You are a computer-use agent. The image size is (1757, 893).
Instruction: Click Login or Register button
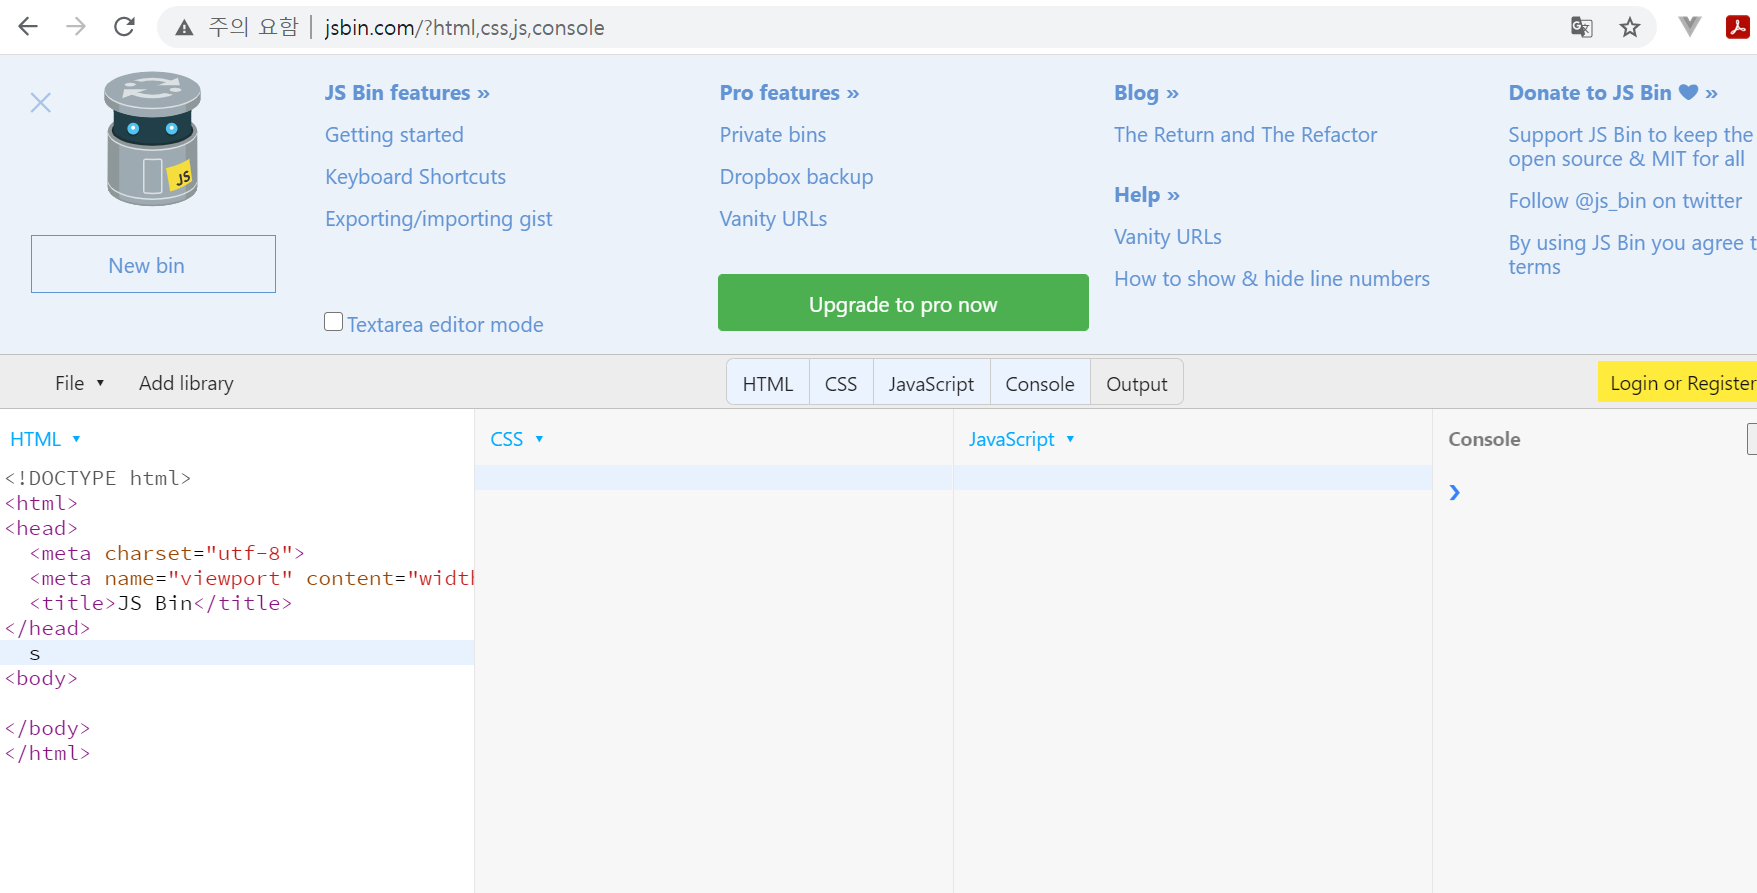1678,382
